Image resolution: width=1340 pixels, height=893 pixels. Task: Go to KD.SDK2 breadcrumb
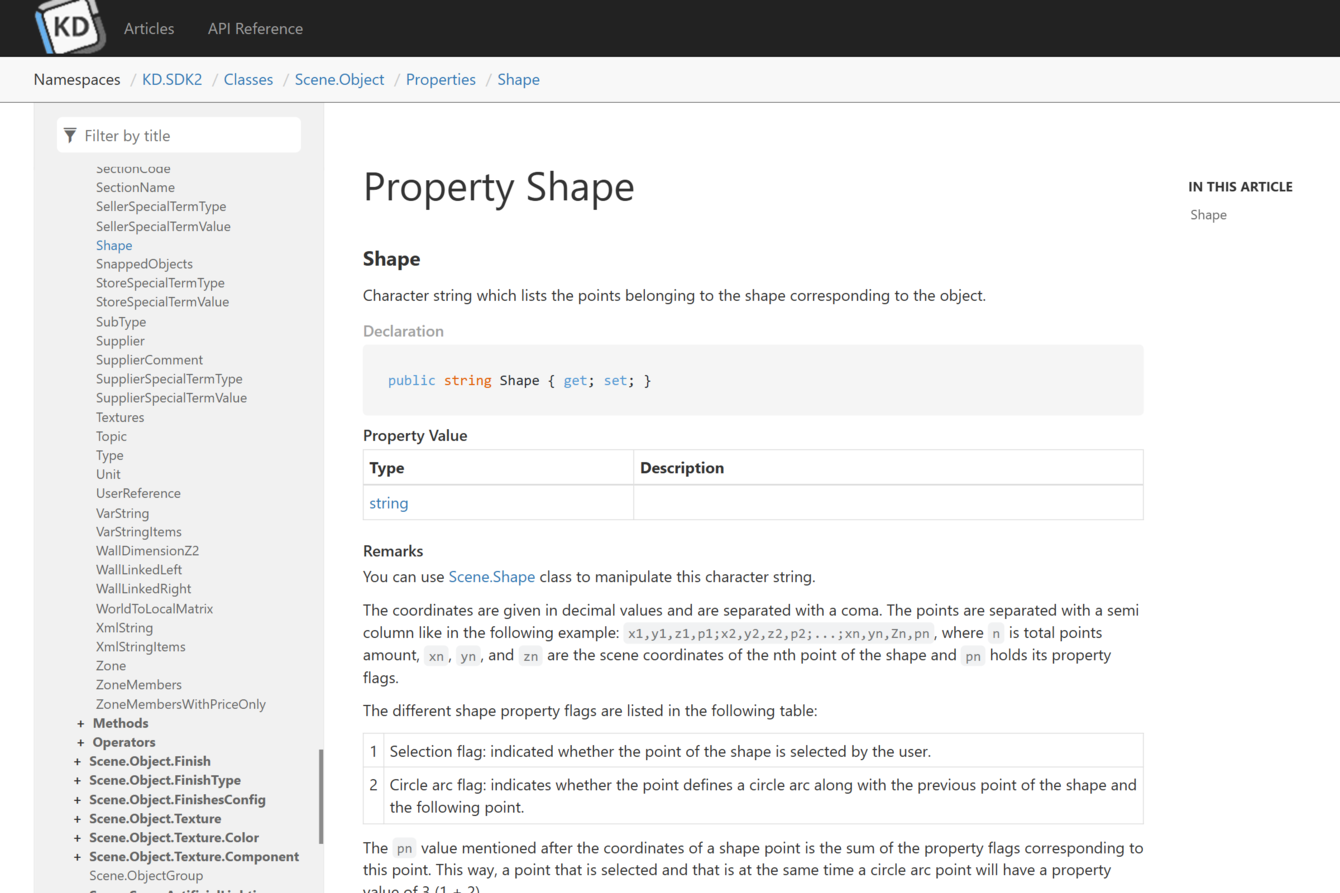point(172,79)
